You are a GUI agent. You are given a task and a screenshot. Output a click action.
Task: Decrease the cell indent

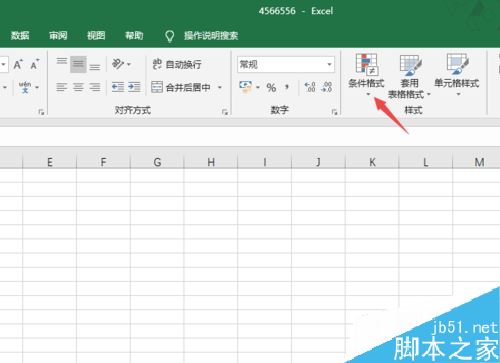click(118, 87)
